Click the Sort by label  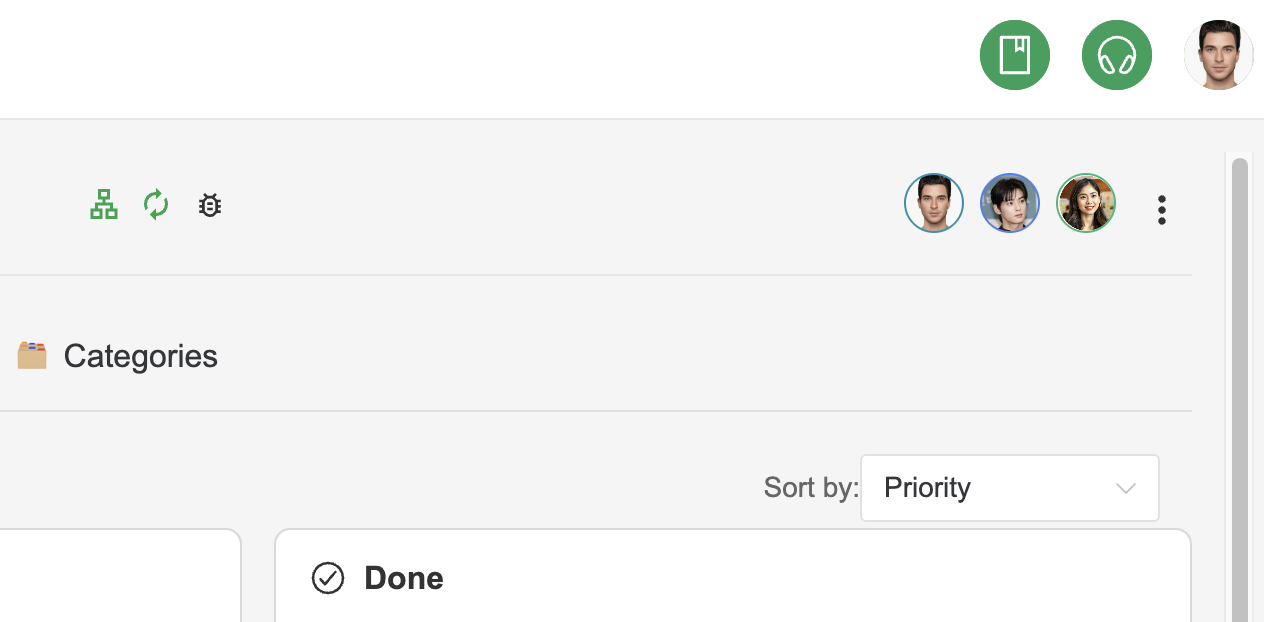(810, 488)
